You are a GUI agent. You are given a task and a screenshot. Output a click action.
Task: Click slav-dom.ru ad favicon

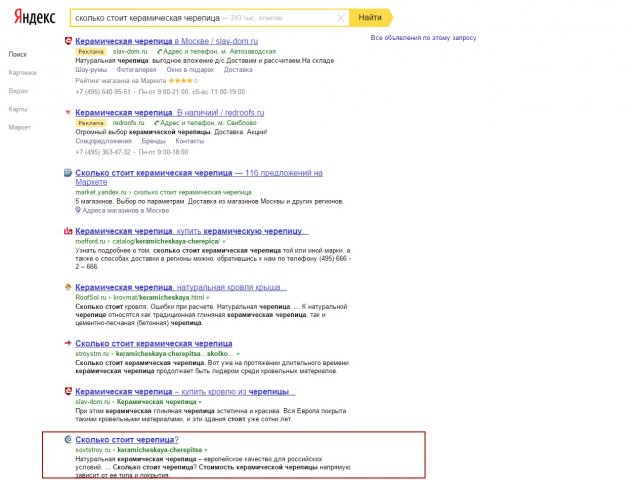68,41
